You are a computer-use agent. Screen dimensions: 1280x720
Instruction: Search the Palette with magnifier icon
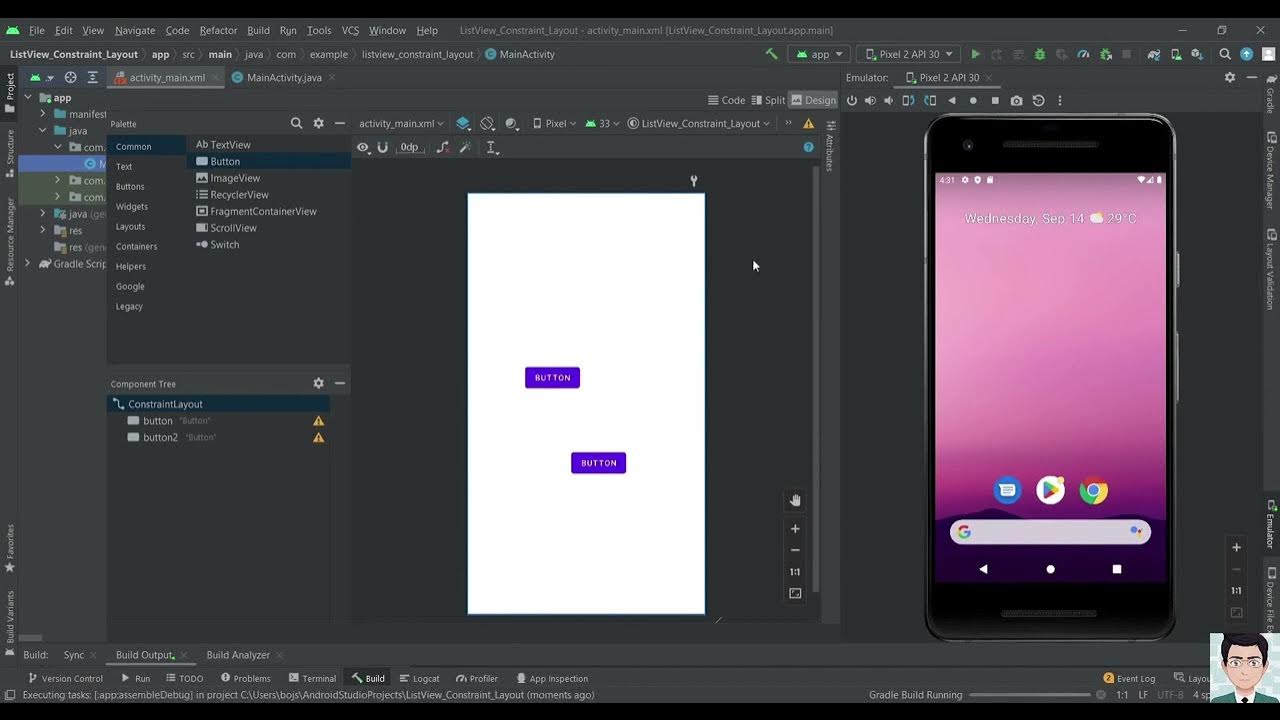pyautogui.click(x=296, y=123)
